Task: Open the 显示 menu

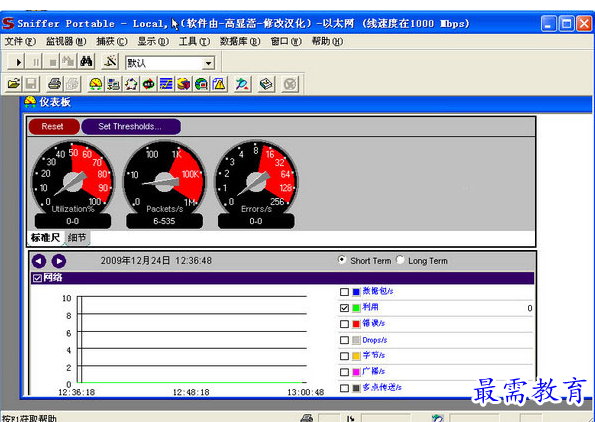Action: (x=153, y=41)
